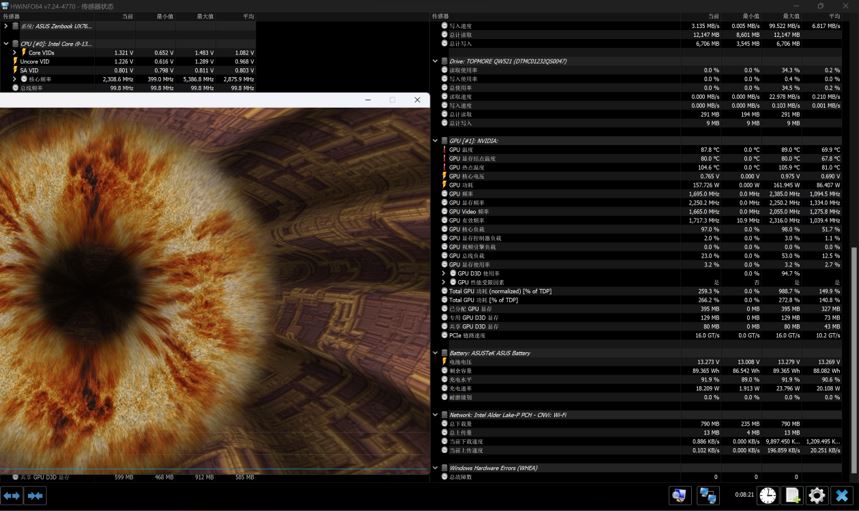Image resolution: width=859 pixels, height=511 pixels.
Task: Click the chip icon next to Drive: TOPMORE QW521
Action: (x=444, y=61)
